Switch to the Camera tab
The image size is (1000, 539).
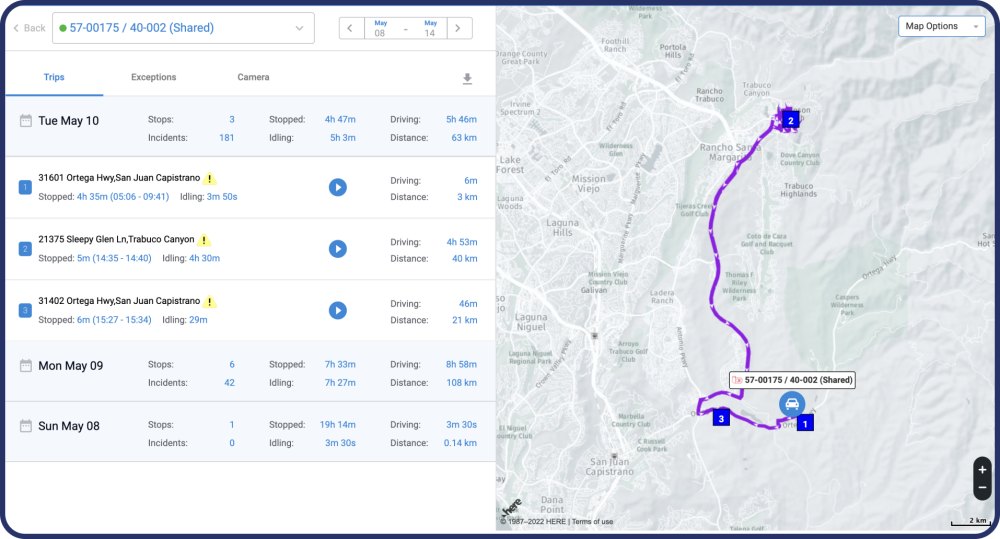pyautogui.click(x=253, y=77)
